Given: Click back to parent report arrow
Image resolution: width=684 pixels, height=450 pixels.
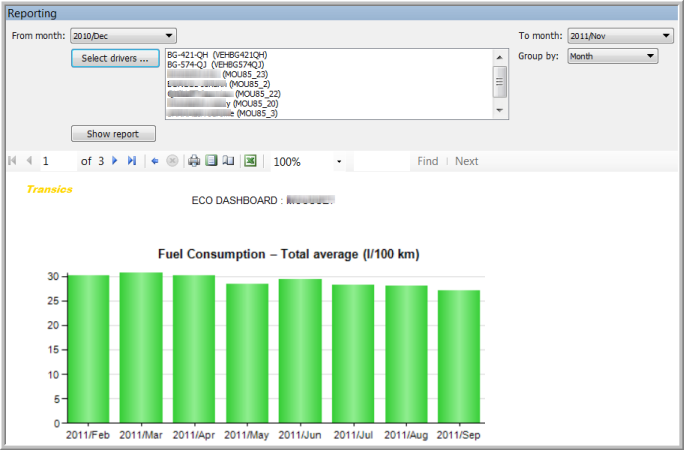Looking at the screenshot, I should (x=155, y=161).
